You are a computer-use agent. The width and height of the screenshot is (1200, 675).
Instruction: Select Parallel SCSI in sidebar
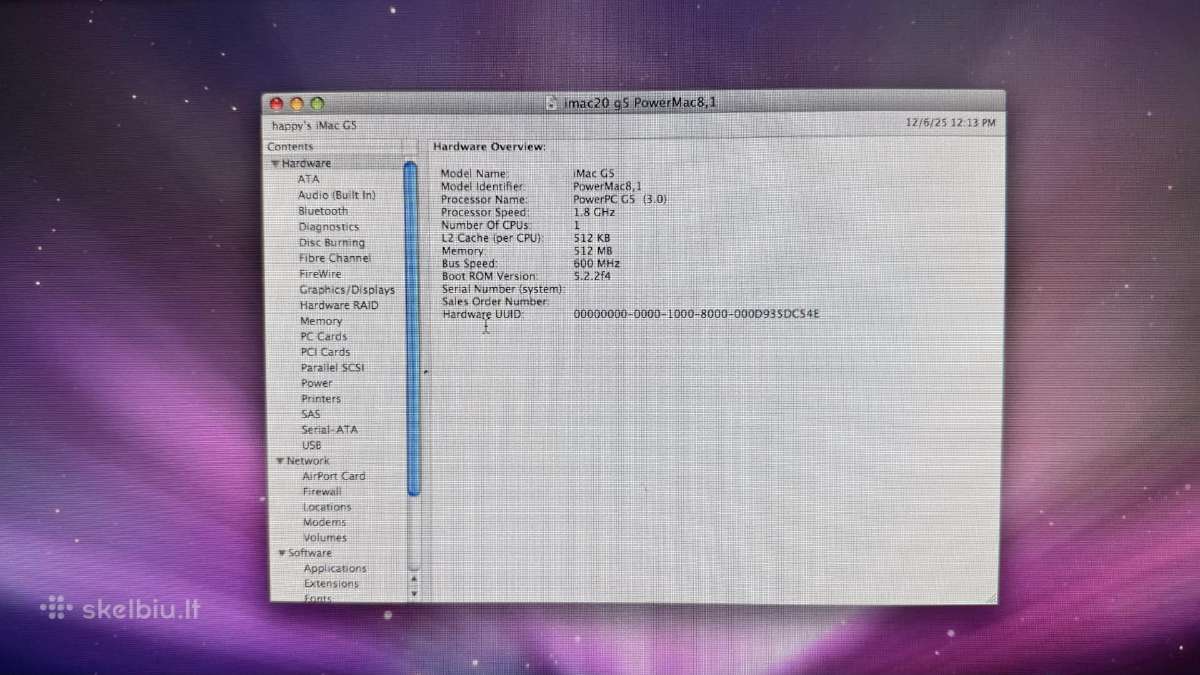click(x=333, y=368)
